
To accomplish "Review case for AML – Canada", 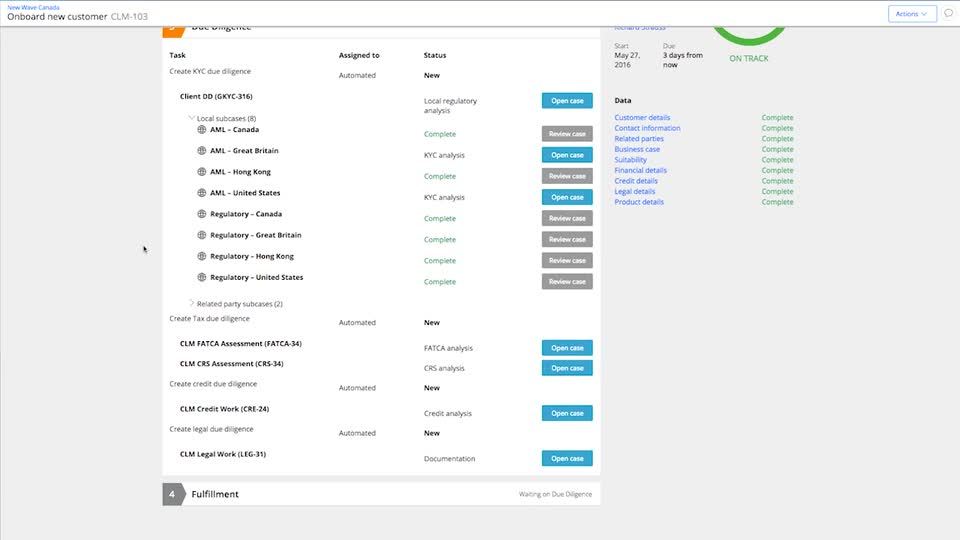I will 567,134.
